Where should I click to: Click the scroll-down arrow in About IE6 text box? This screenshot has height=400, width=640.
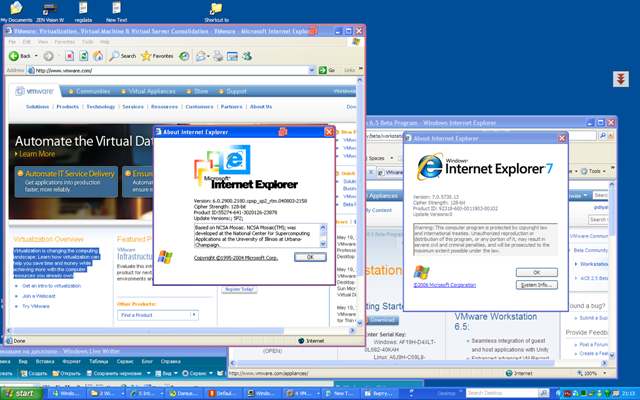click(322, 244)
